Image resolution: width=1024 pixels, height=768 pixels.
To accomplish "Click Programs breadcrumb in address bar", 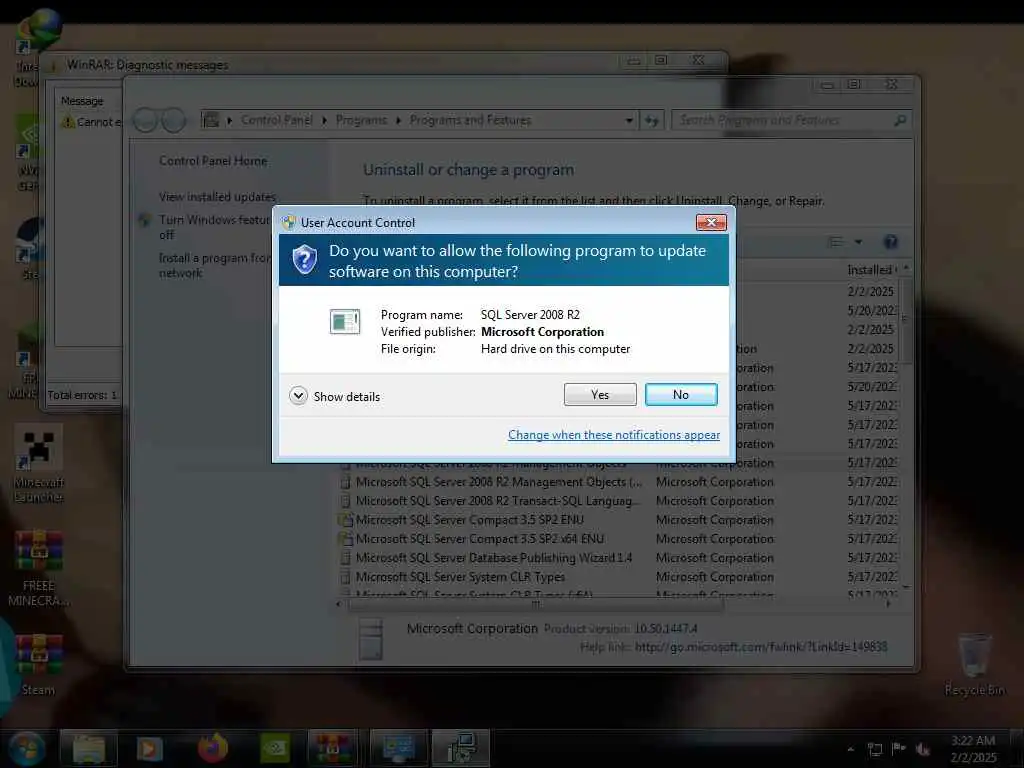I will [361, 120].
